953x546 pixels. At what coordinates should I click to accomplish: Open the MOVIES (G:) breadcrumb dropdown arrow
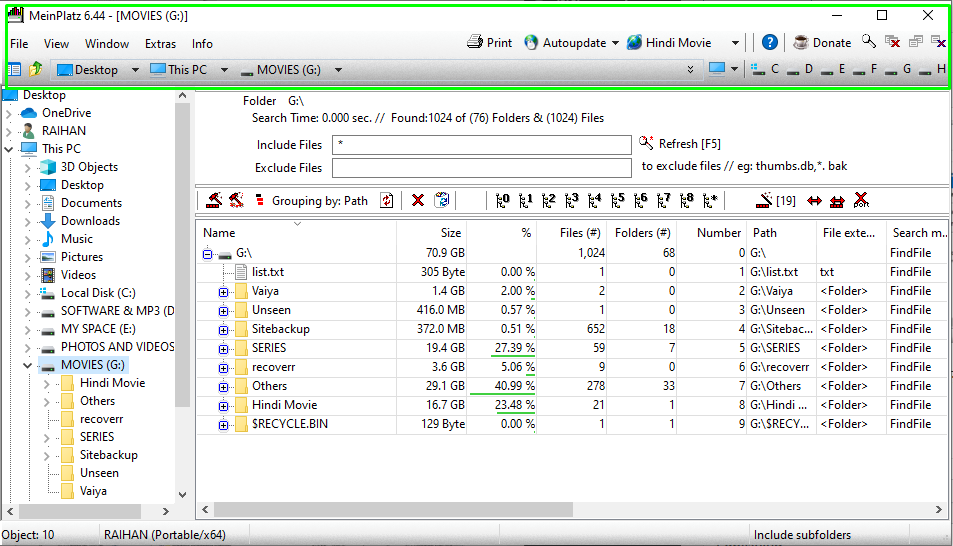(x=339, y=70)
